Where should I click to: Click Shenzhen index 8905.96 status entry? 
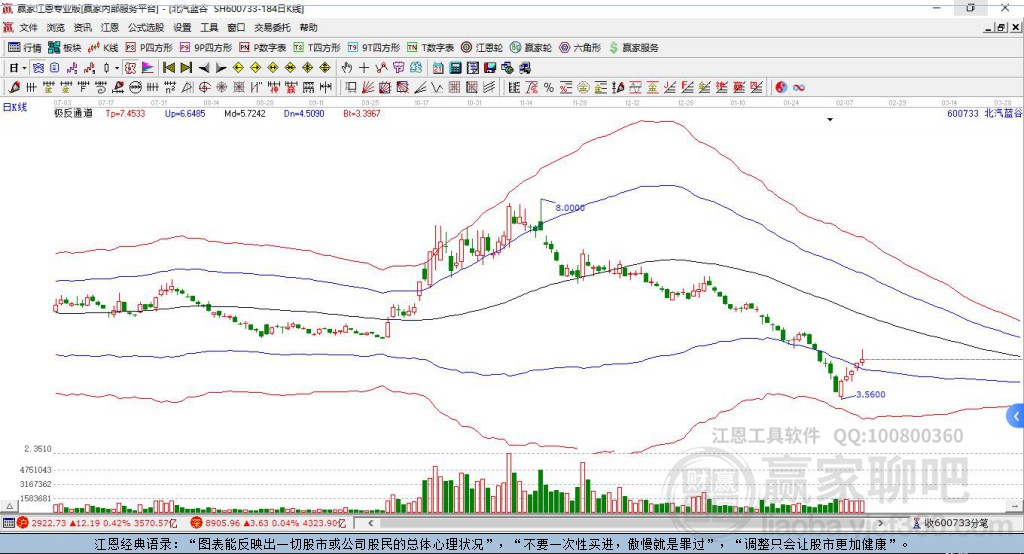click(x=268, y=523)
